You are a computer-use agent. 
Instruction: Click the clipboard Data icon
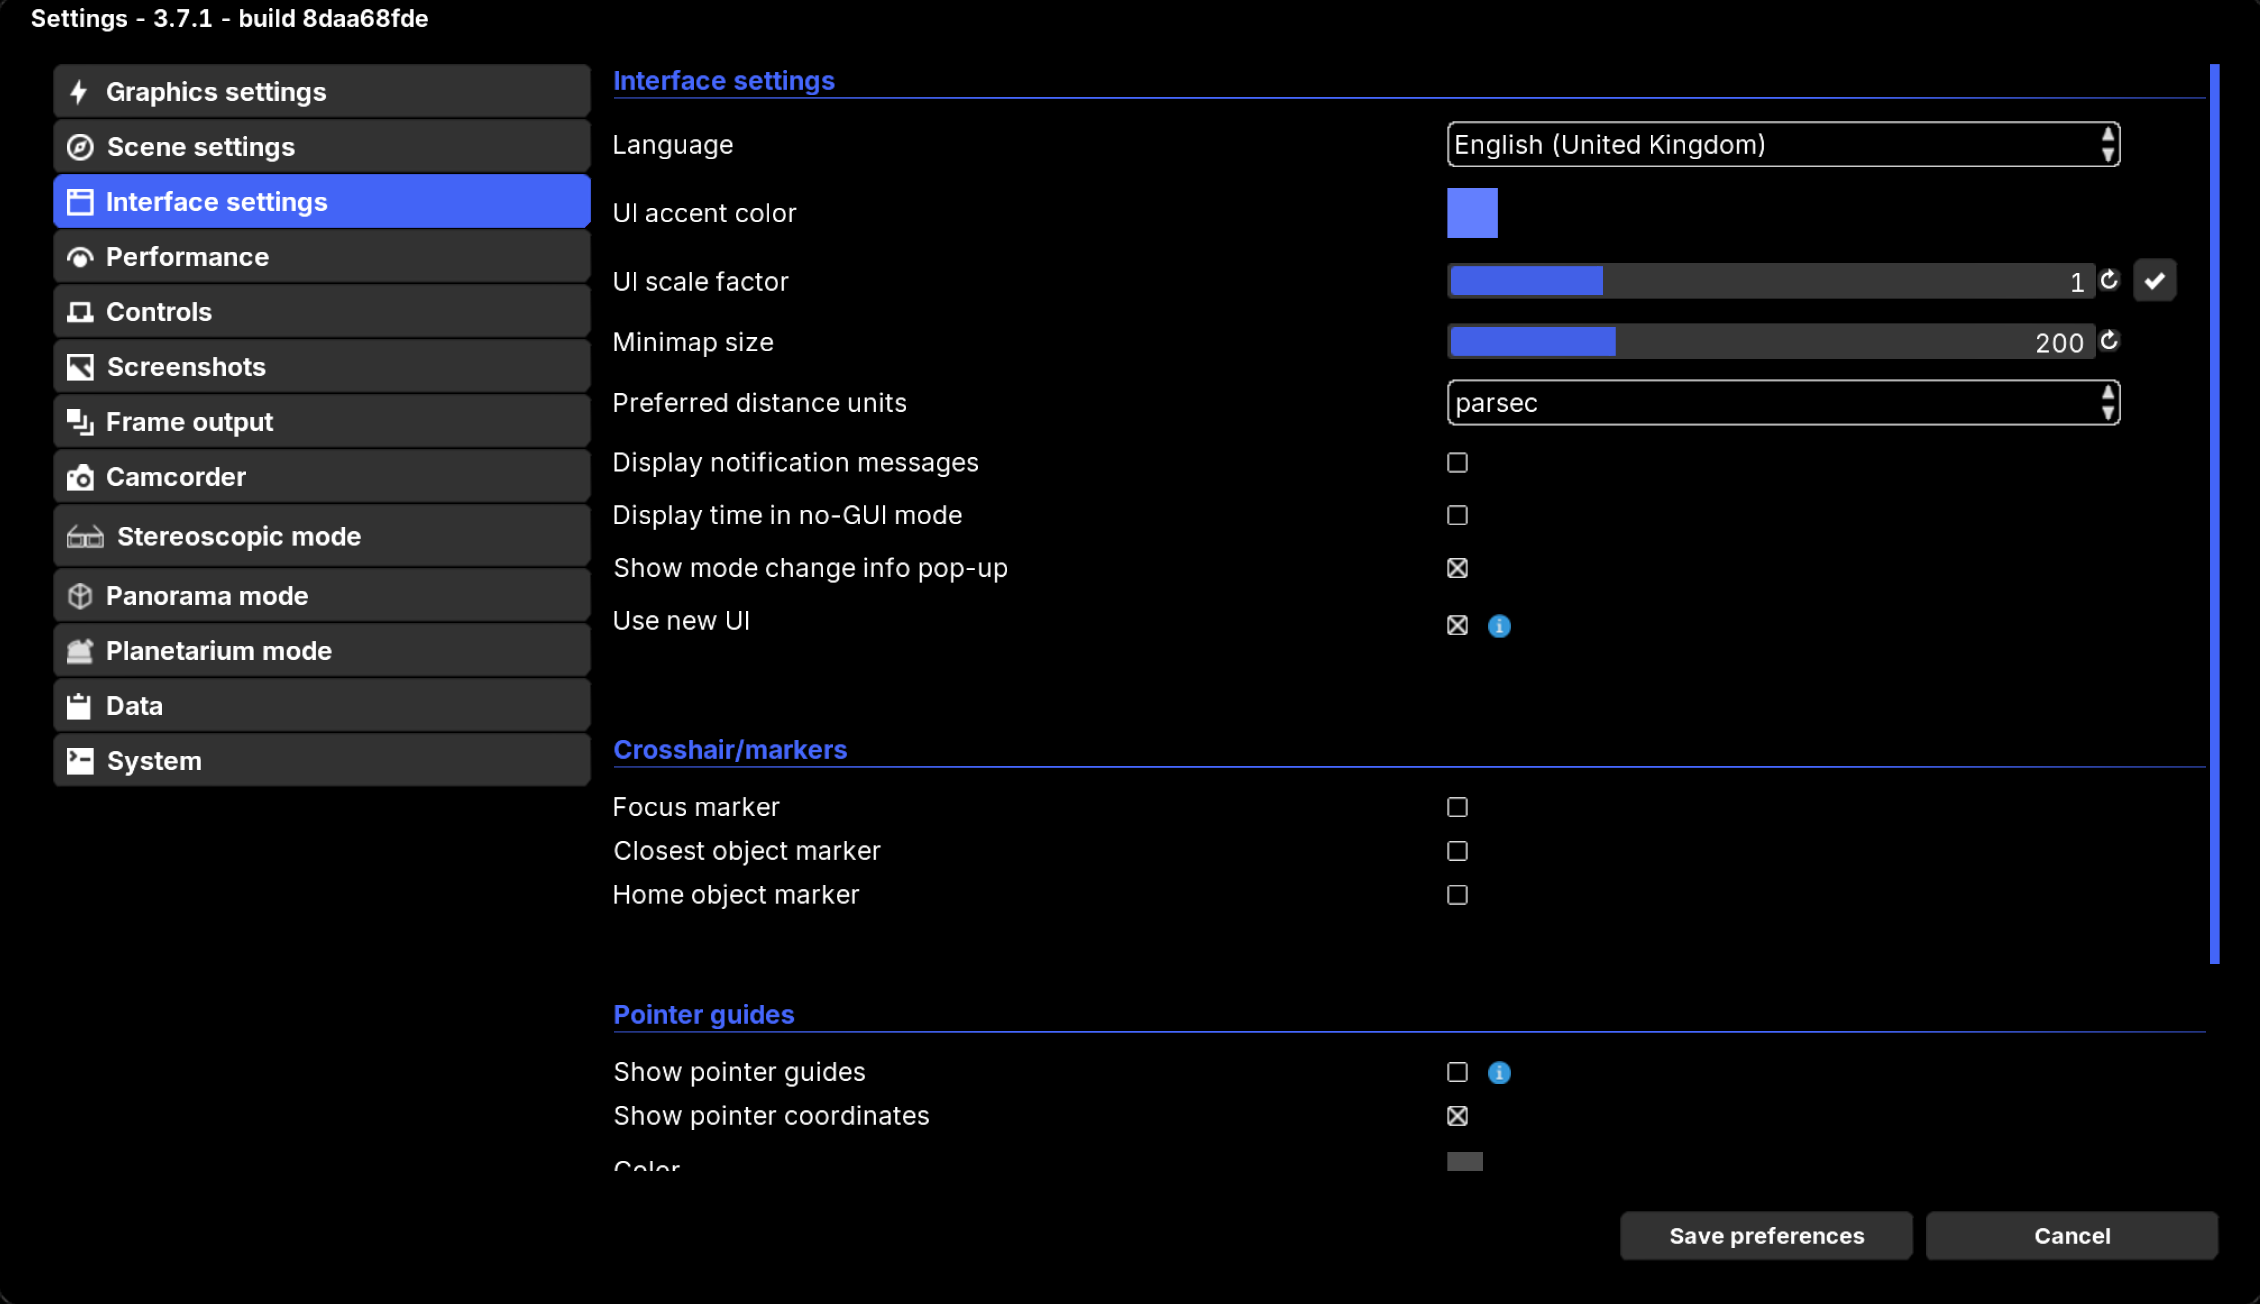[x=79, y=706]
